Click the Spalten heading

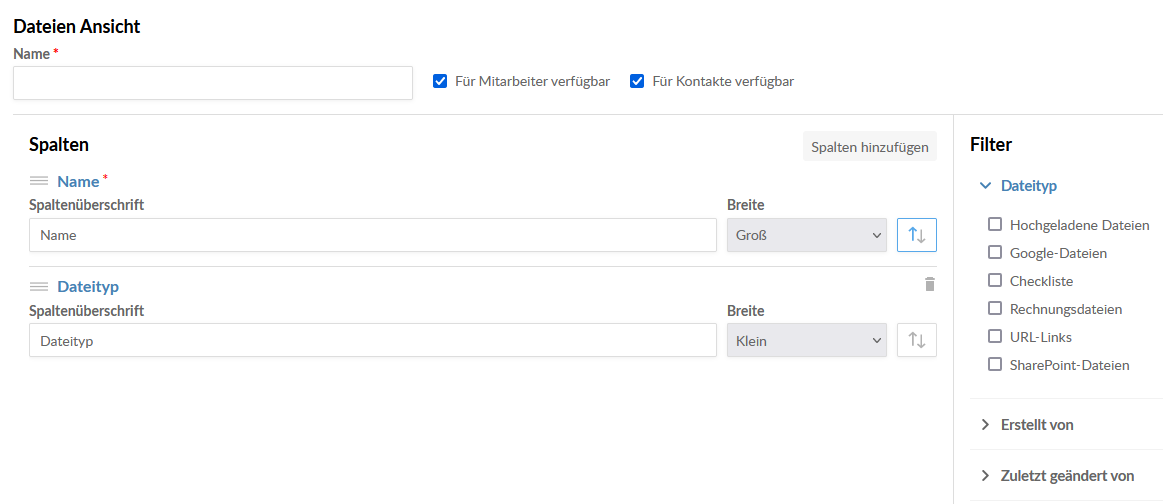[x=59, y=145]
